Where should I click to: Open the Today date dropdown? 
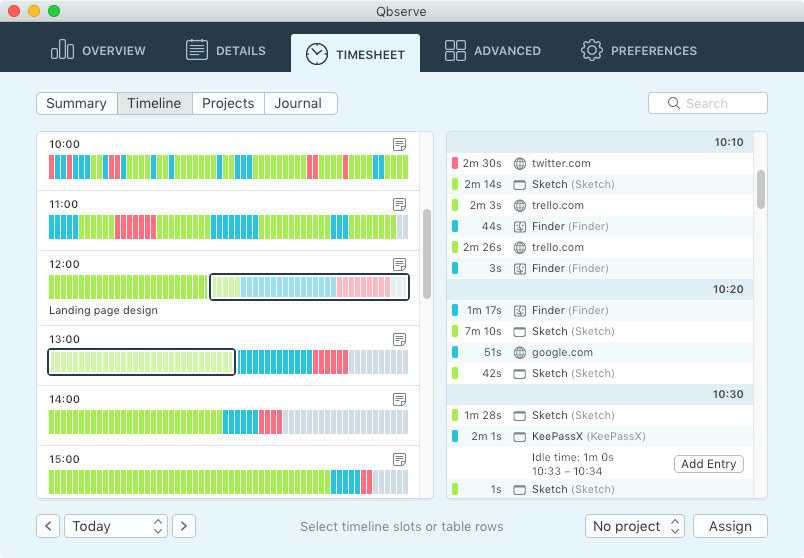point(116,526)
